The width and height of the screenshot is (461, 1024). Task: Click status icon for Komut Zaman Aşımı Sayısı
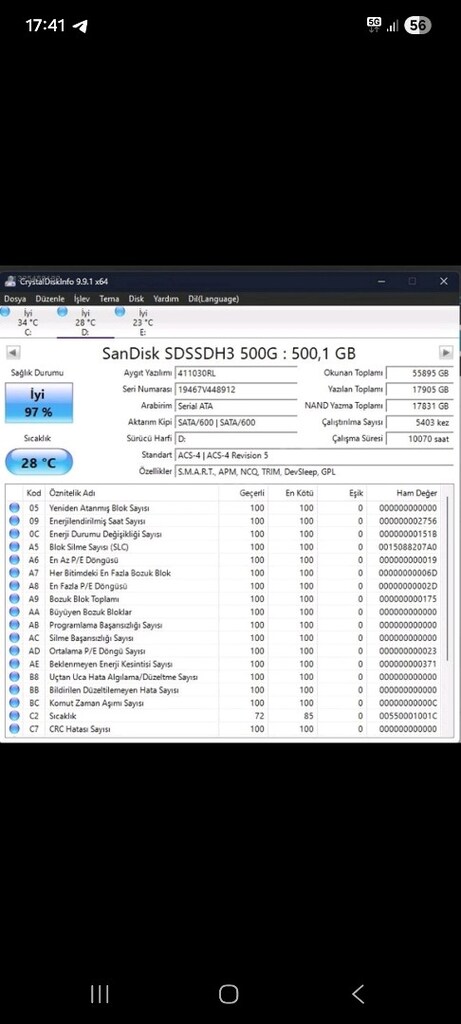click(14, 703)
